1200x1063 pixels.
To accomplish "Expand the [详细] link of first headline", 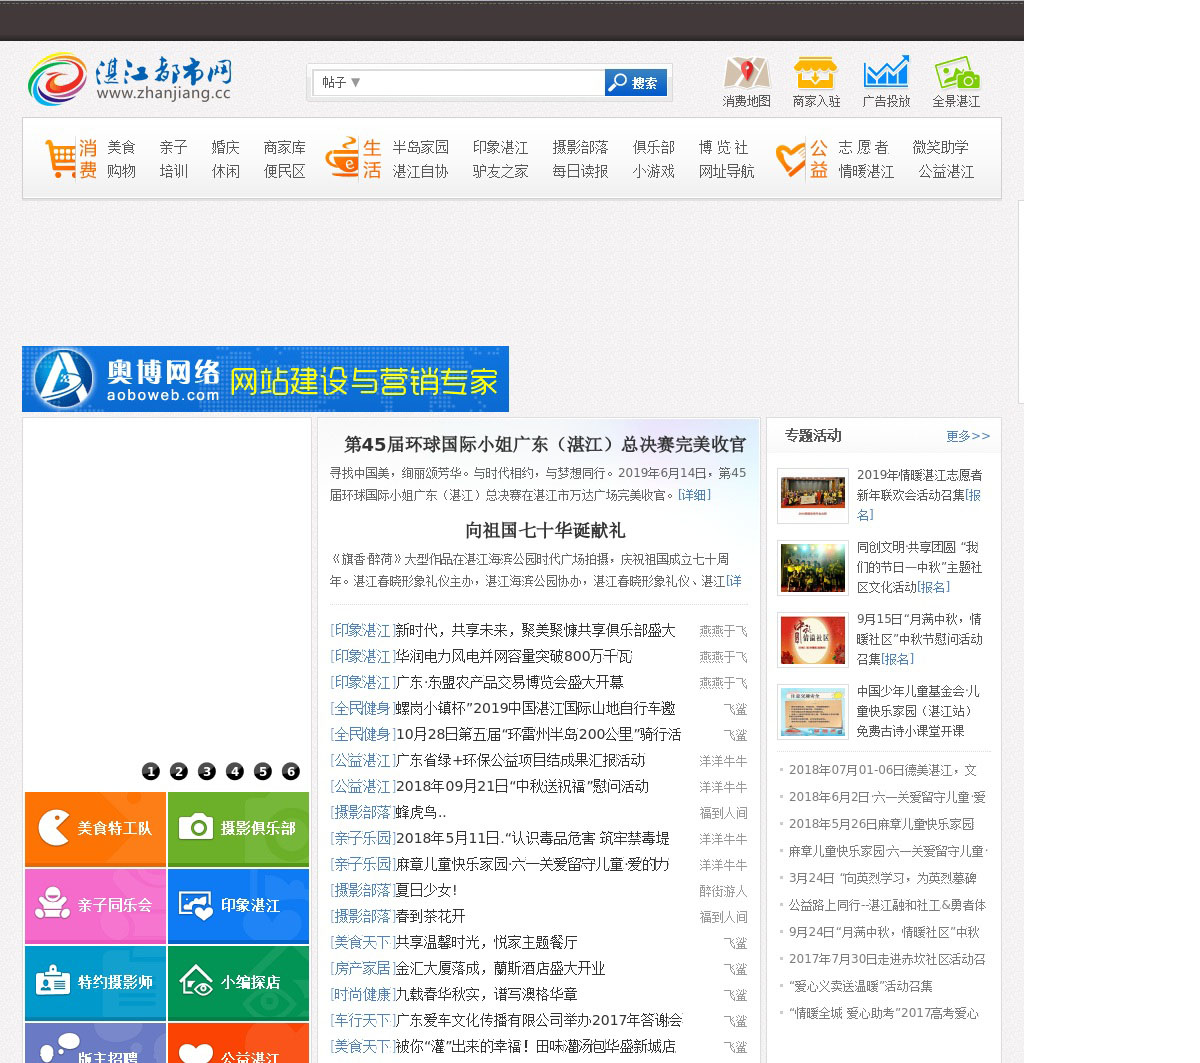I will 694,495.
